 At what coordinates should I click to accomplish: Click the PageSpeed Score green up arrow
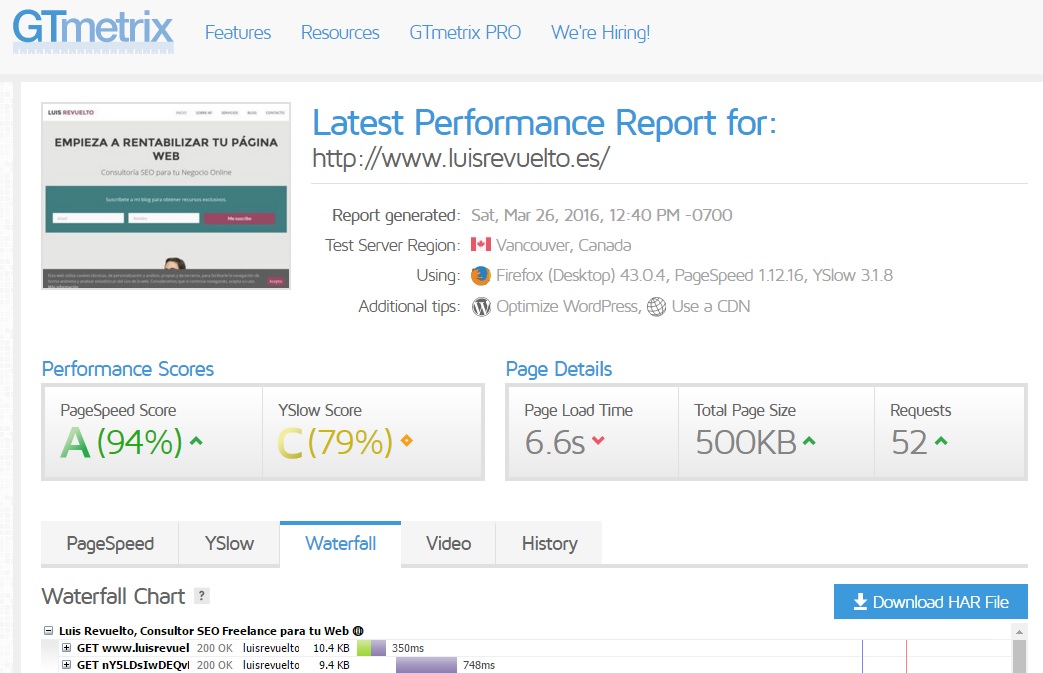click(x=196, y=440)
